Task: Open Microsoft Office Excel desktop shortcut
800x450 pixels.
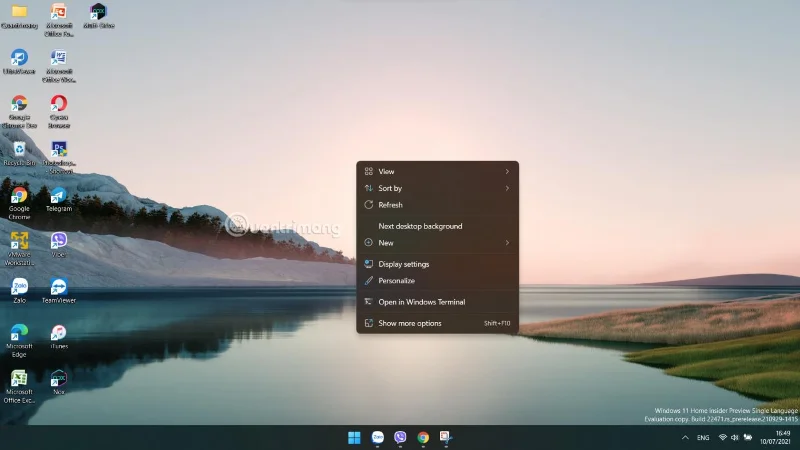Action: pos(19,387)
